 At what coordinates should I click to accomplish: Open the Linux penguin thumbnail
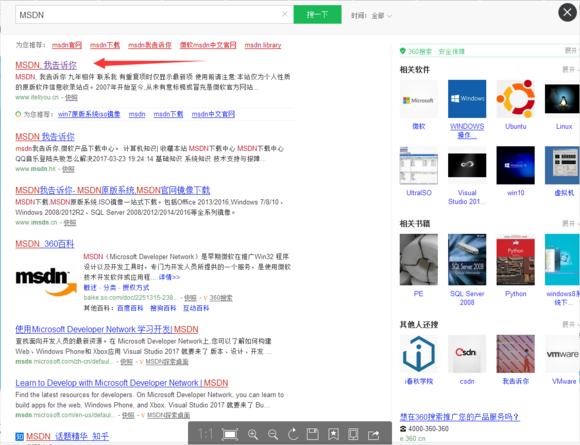pyautogui.click(x=562, y=99)
